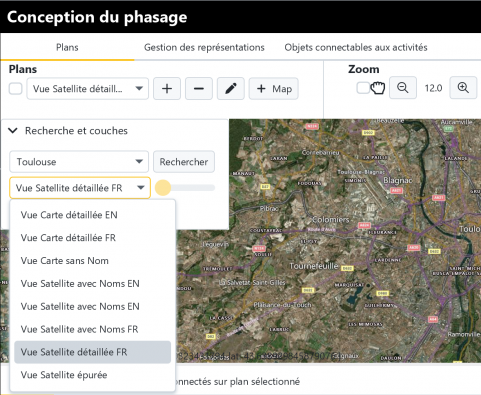Collapse the Recherche et couches section
The height and width of the screenshot is (395, 481).
(13, 131)
